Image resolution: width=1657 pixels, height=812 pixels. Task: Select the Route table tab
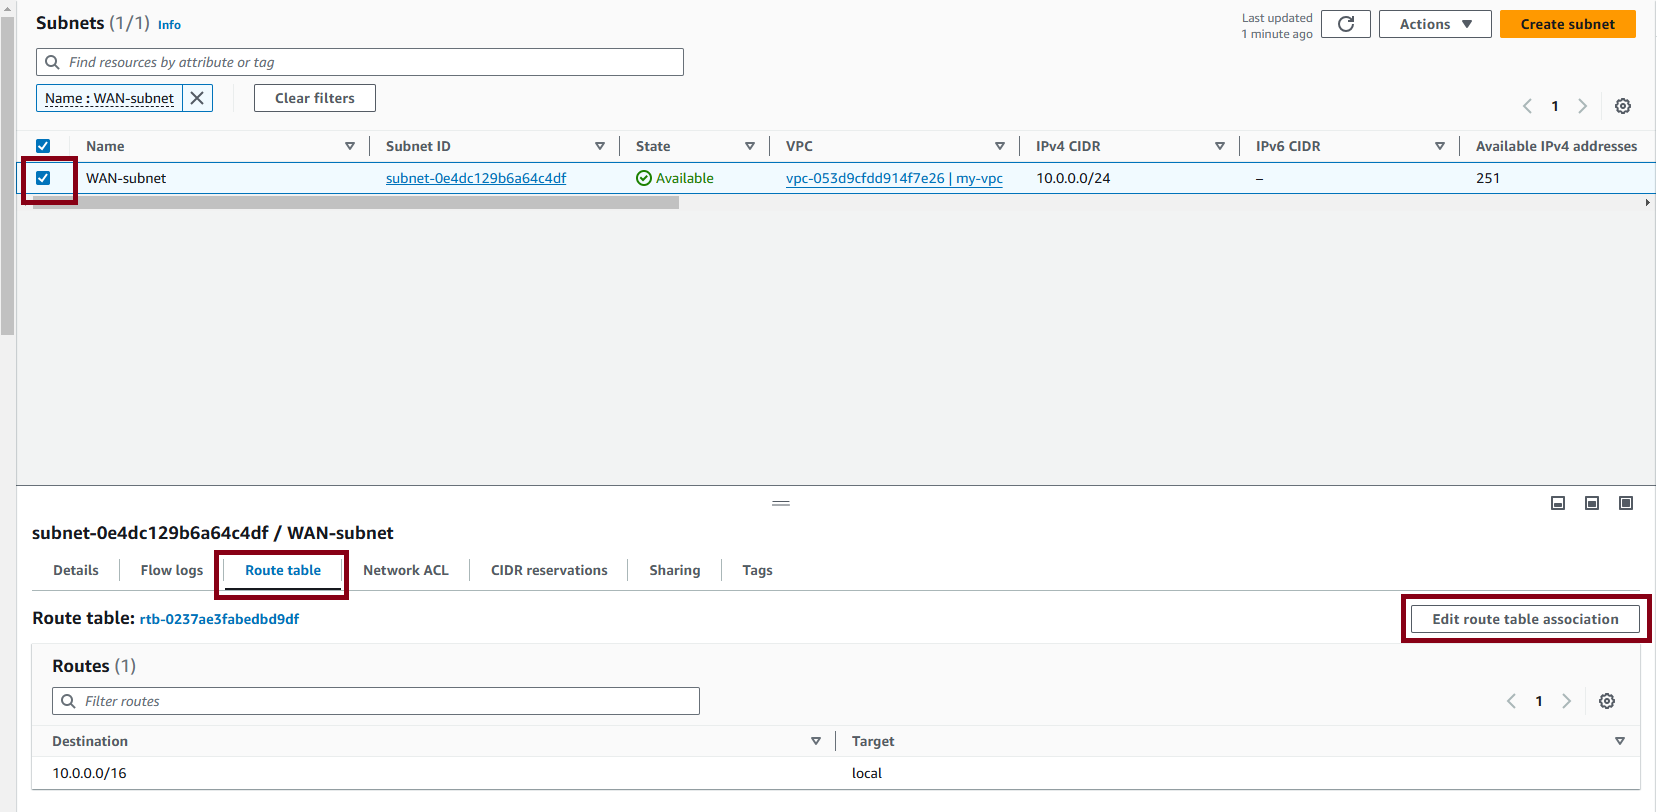point(283,570)
